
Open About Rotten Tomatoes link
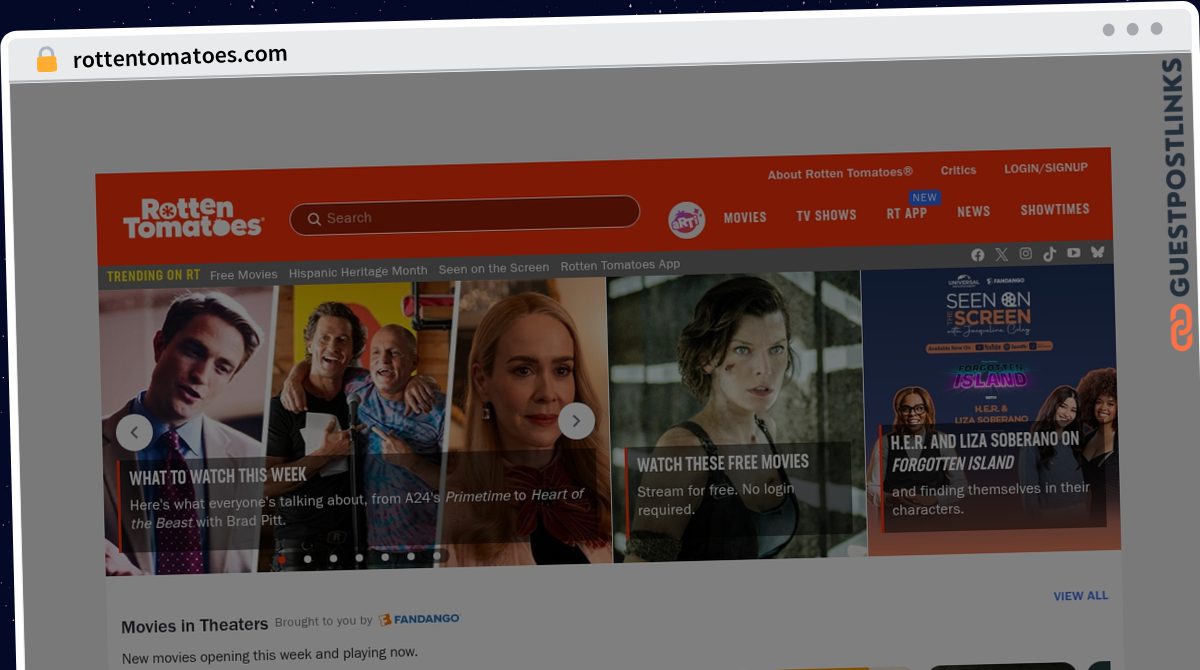tap(840, 173)
